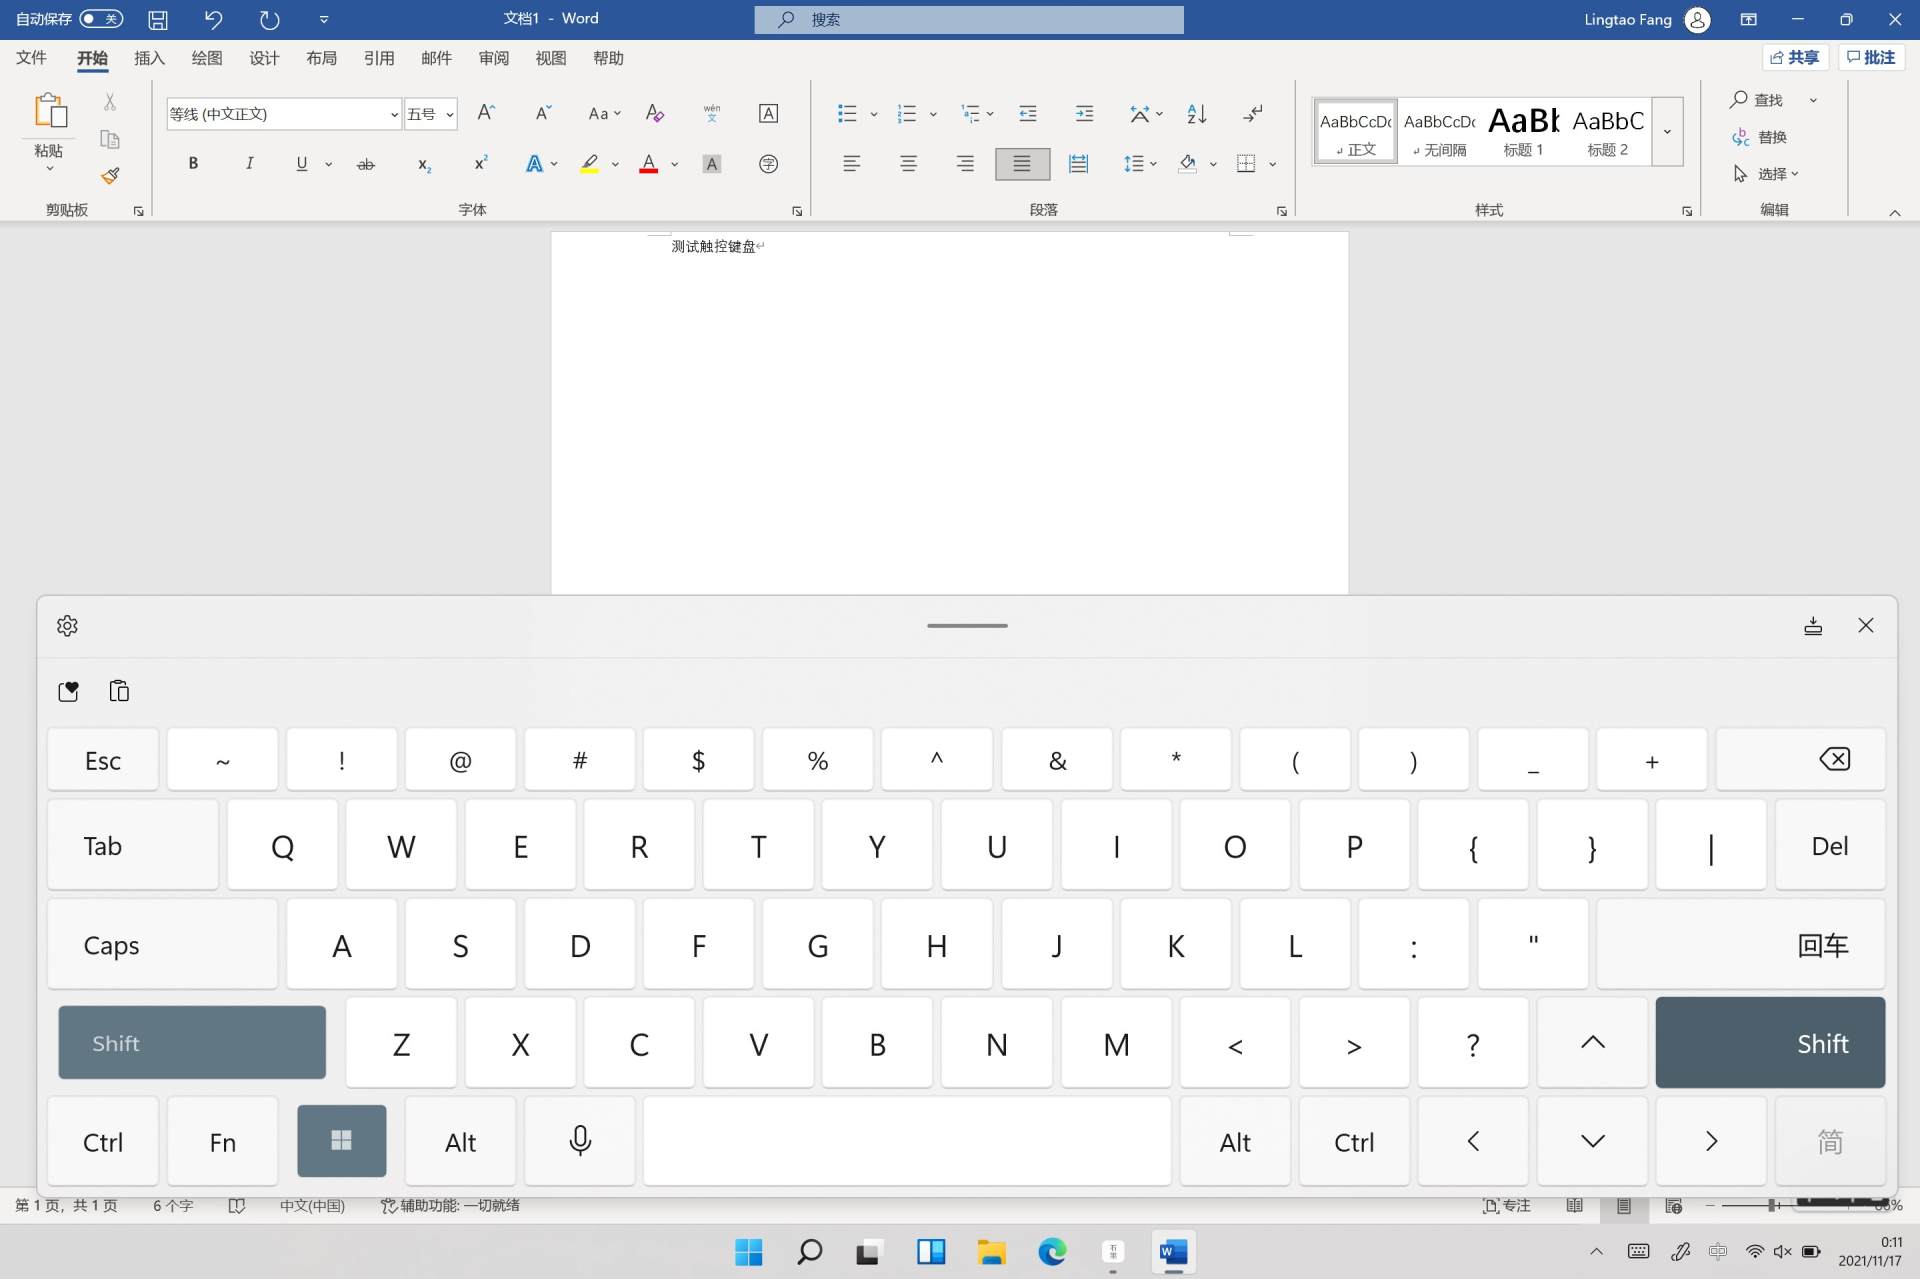Switch to 审阅 tab

coord(493,58)
